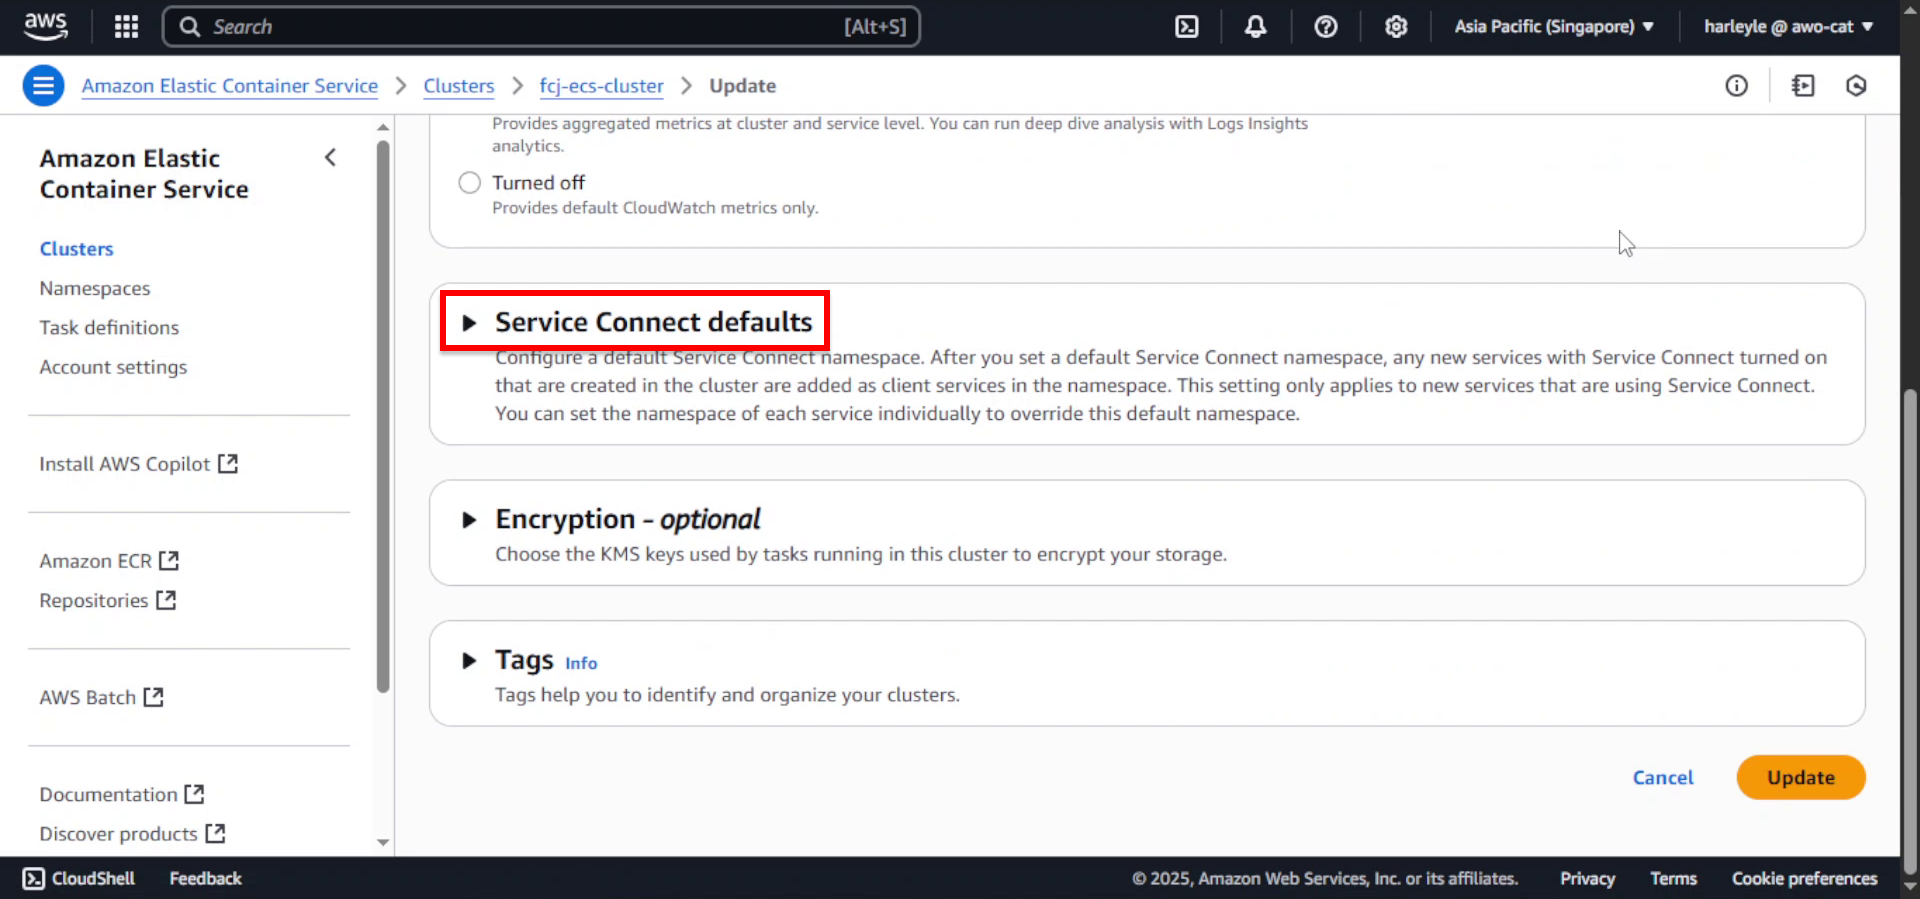The height and width of the screenshot is (899, 1920).
Task: Click the hexagon clock icon at top right
Action: click(x=1856, y=86)
